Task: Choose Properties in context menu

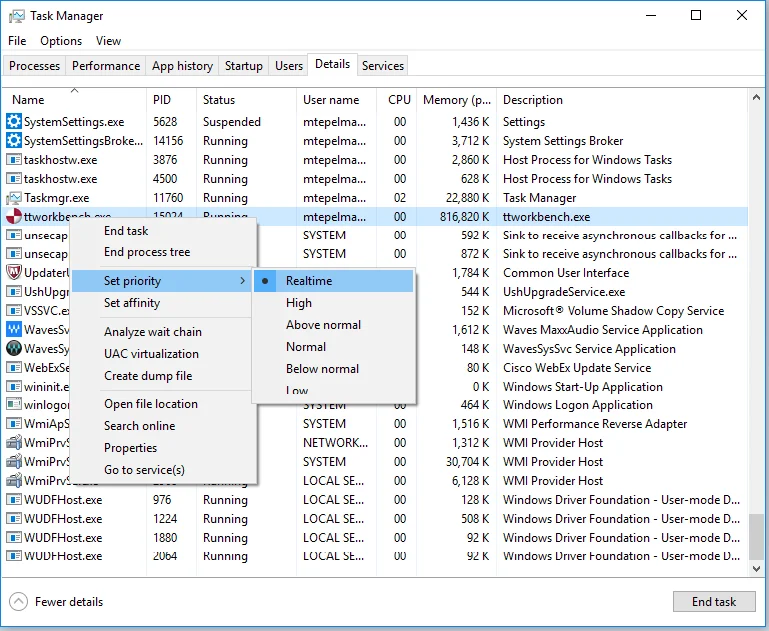Action: (163, 448)
